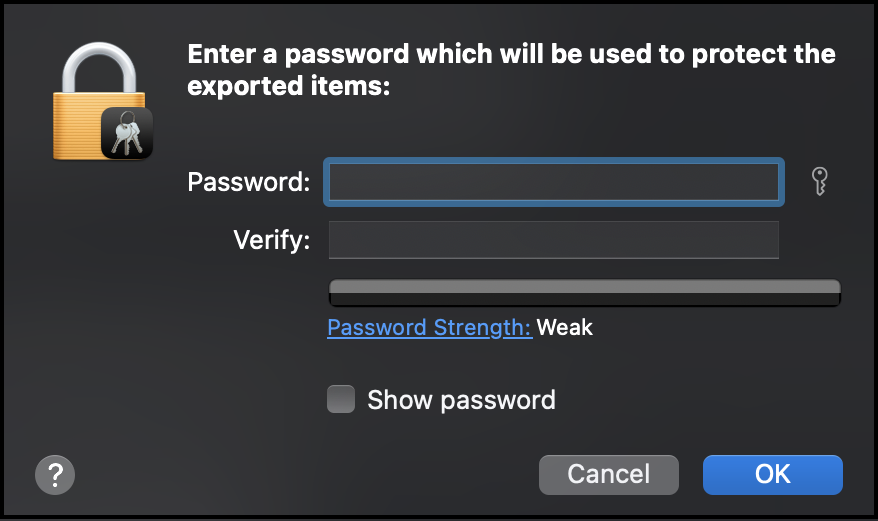The image size is (878, 521).
Task: Click the "exported items:" heading line
Action: tap(288, 86)
